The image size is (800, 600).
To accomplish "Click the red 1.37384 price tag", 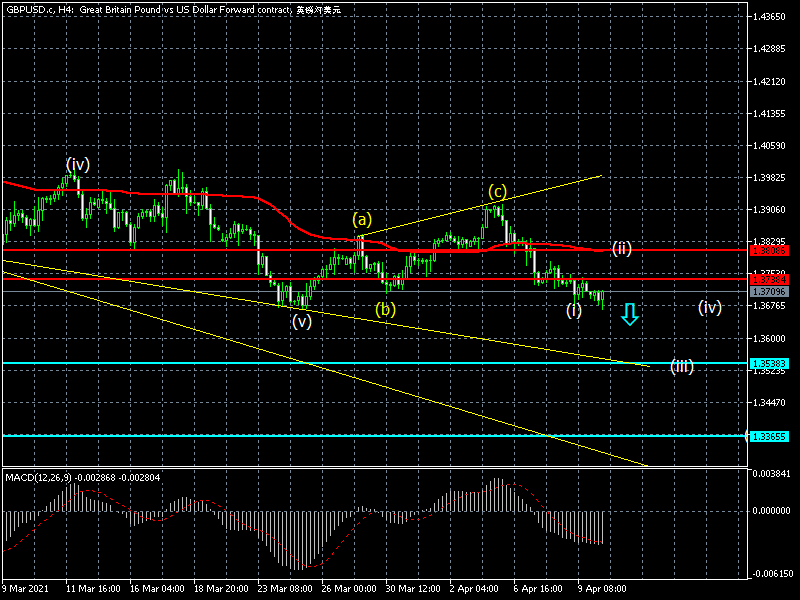I will [x=768, y=279].
